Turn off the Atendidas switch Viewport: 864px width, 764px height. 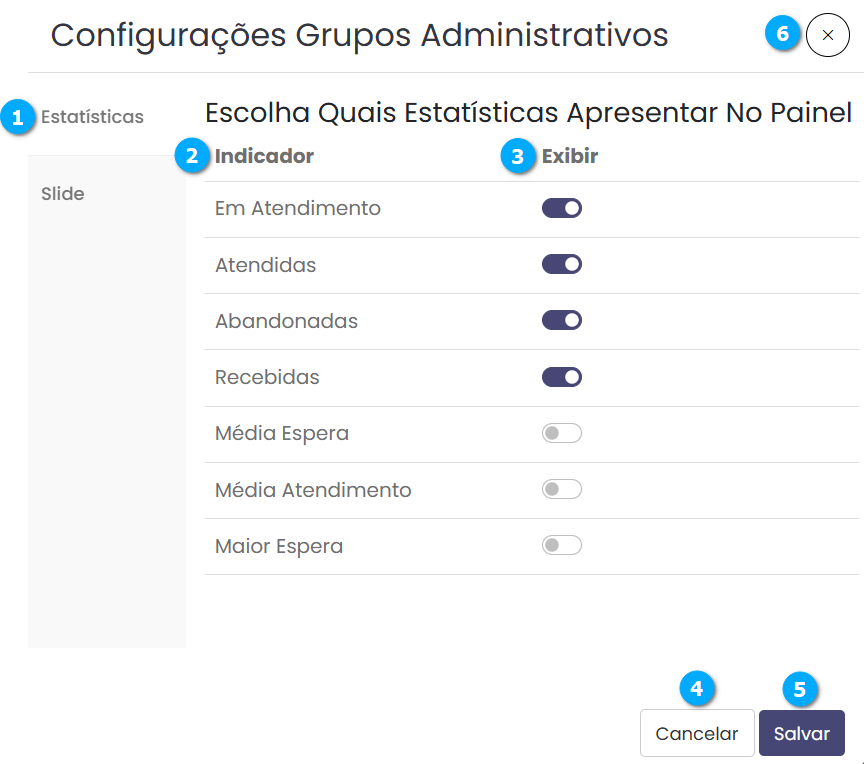[562, 265]
